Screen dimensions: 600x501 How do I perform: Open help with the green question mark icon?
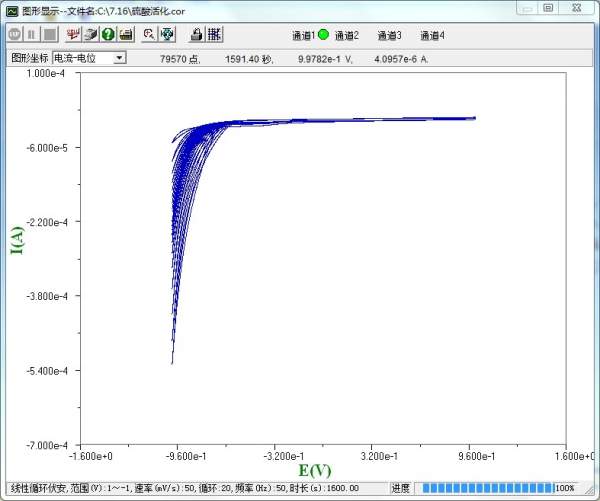(x=108, y=34)
